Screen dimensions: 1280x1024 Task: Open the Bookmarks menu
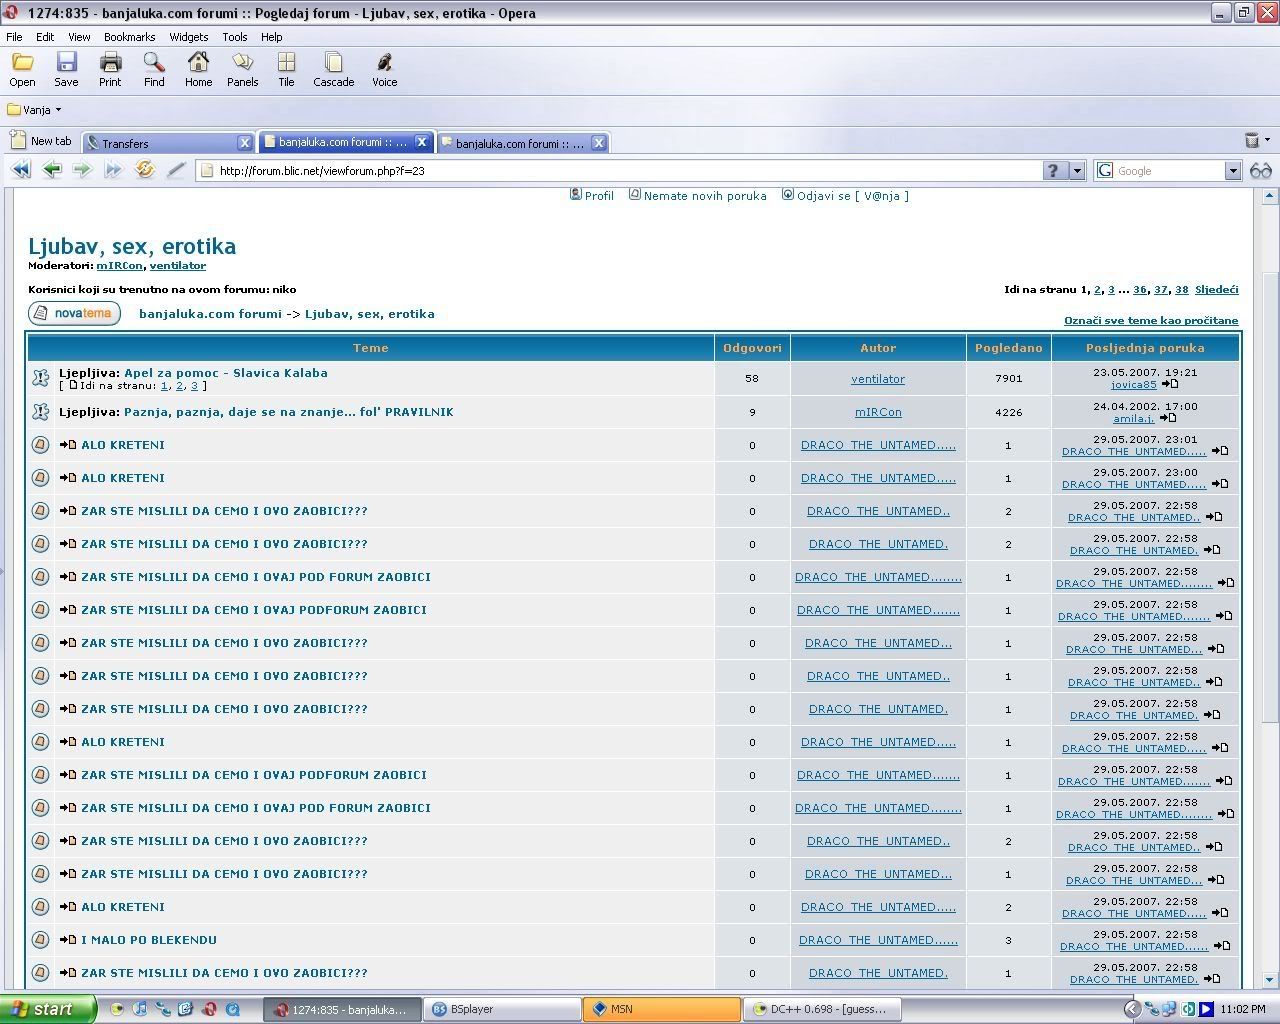[x=129, y=37]
